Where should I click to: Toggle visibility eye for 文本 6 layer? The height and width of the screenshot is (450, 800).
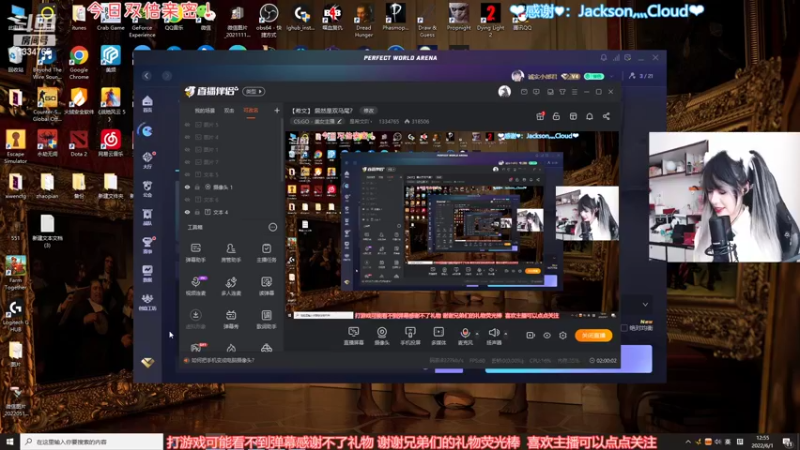tap(187, 199)
